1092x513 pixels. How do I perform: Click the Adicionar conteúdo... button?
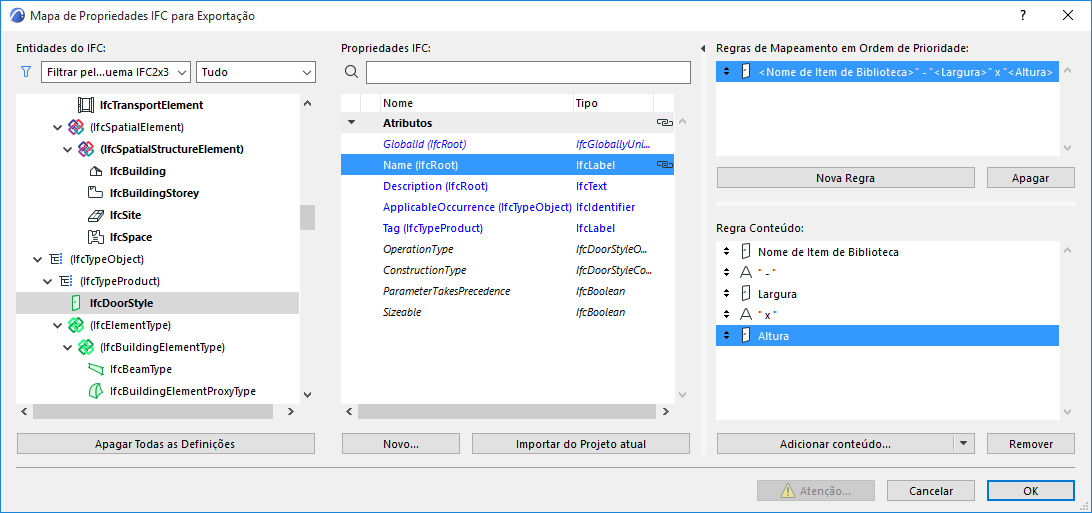click(835, 443)
